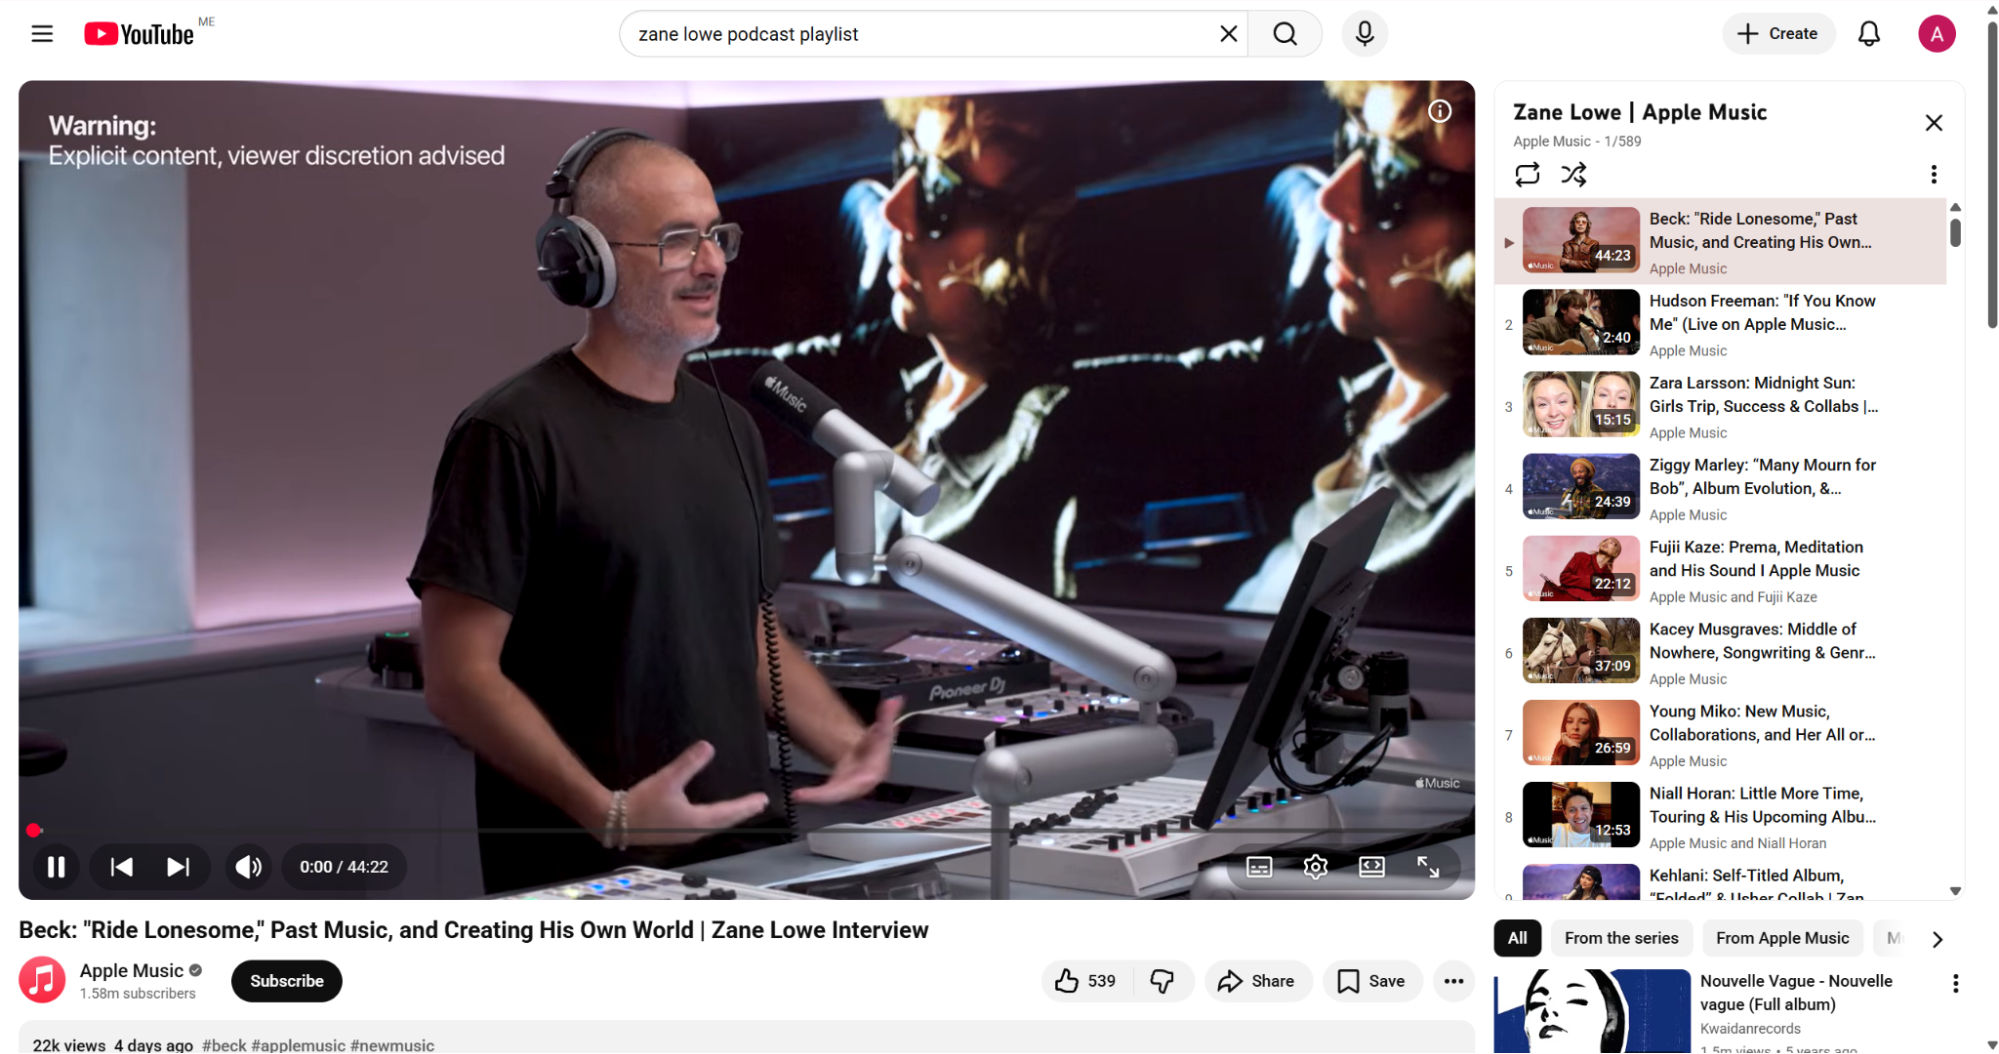Save video to a playlist
1999x1054 pixels.
click(1372, 981)
